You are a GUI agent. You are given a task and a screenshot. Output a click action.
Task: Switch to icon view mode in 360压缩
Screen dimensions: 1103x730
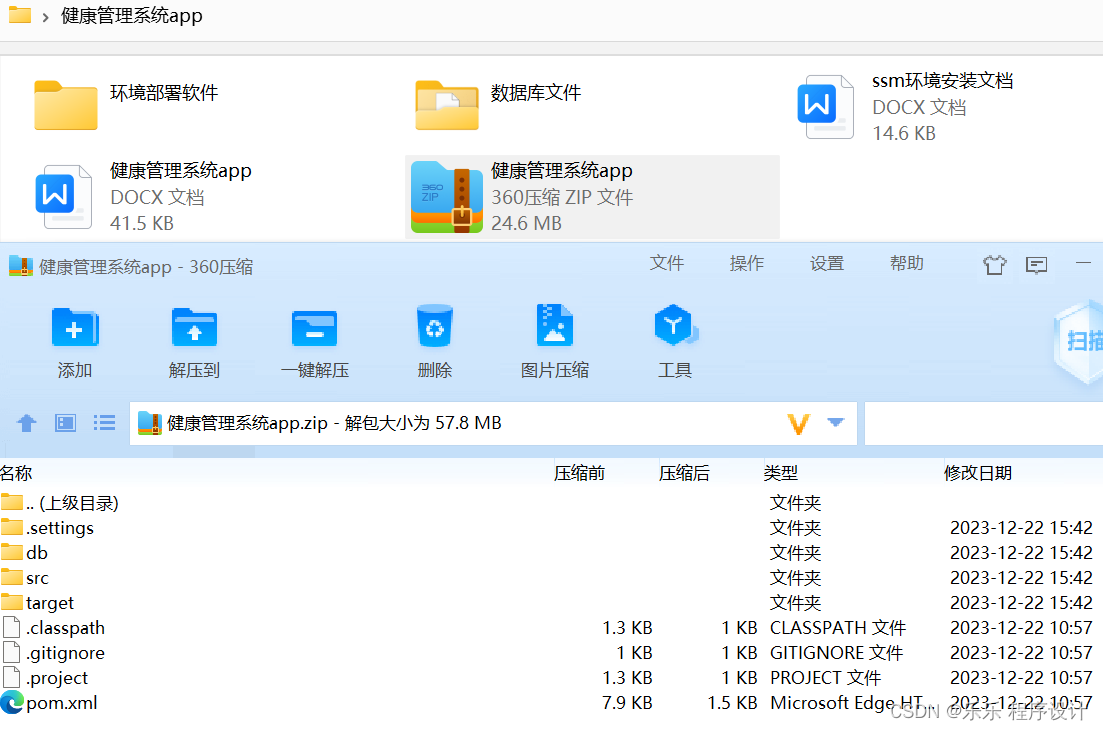pos(65,423)
